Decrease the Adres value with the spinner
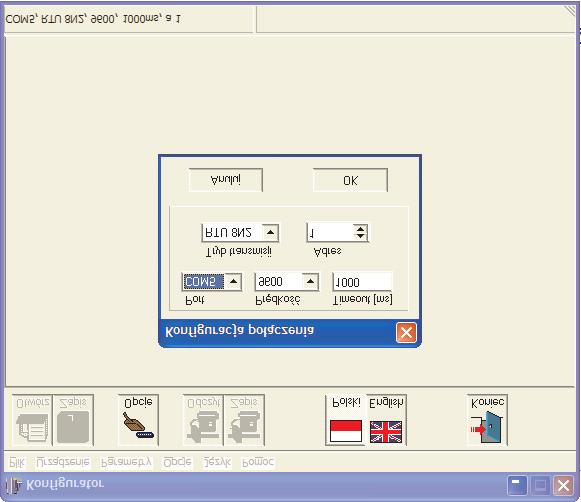 (x=360, y=229)
